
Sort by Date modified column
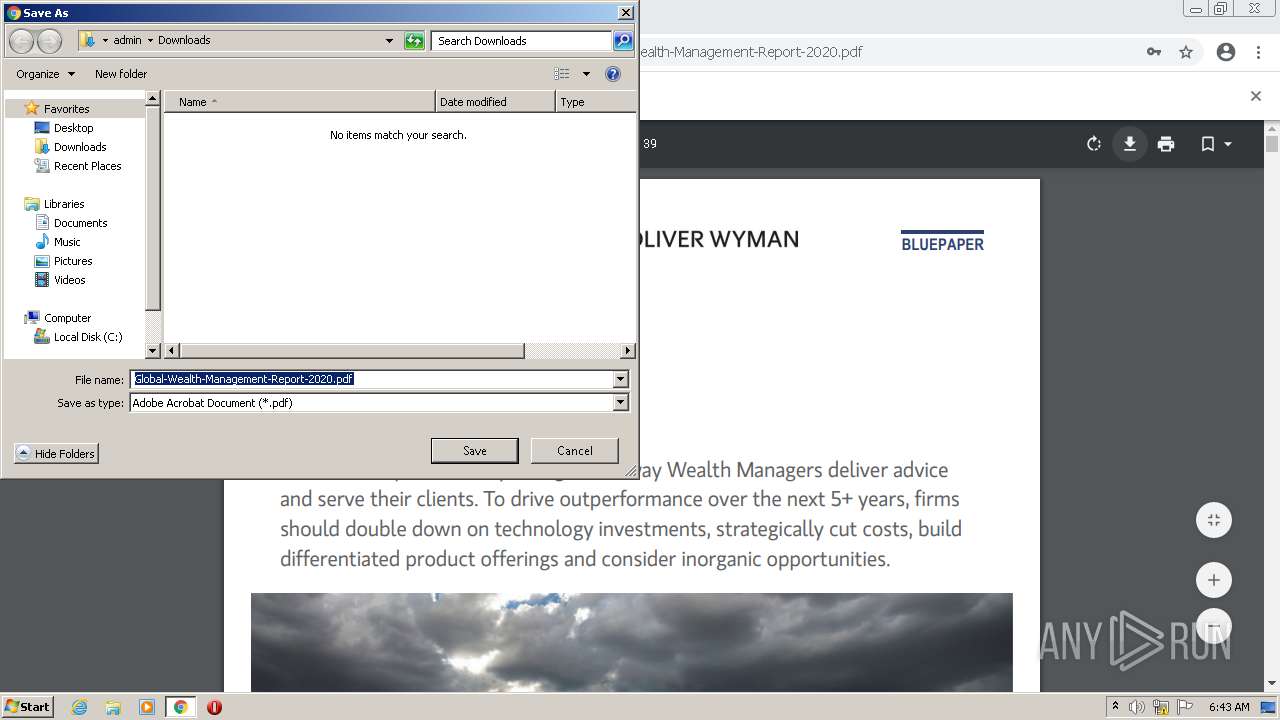(x=495, y=102)
